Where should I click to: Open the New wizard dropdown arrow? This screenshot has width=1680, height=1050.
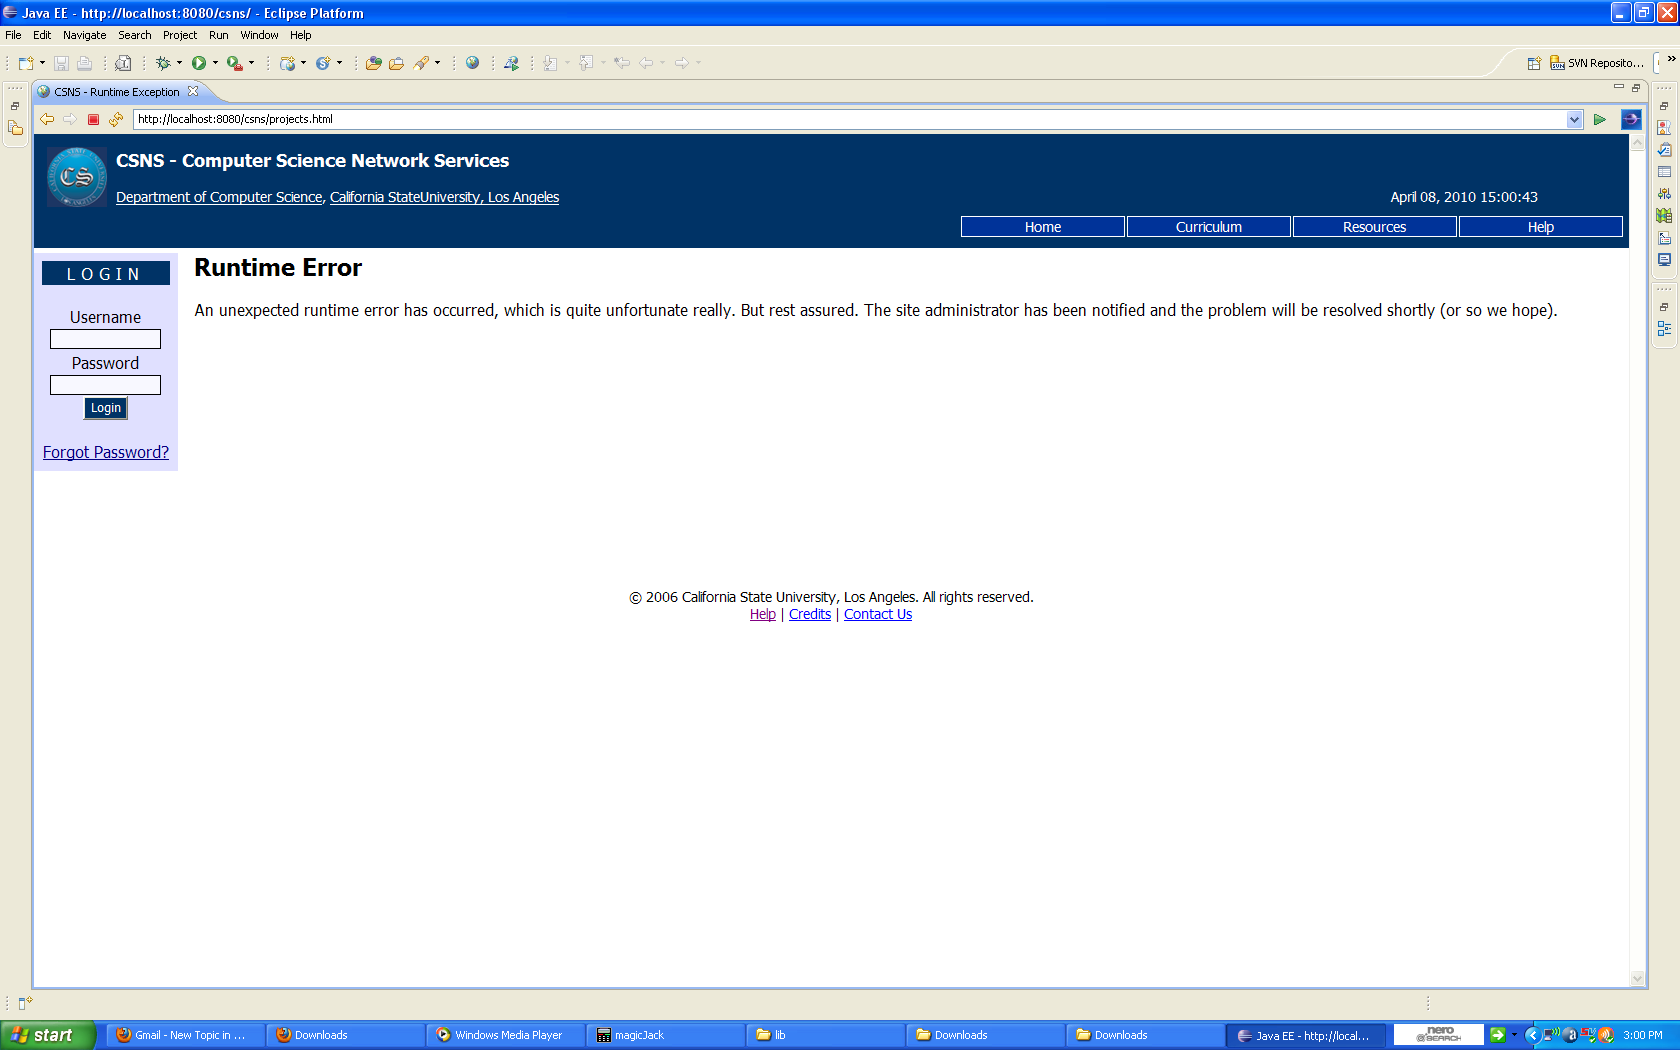42,63
